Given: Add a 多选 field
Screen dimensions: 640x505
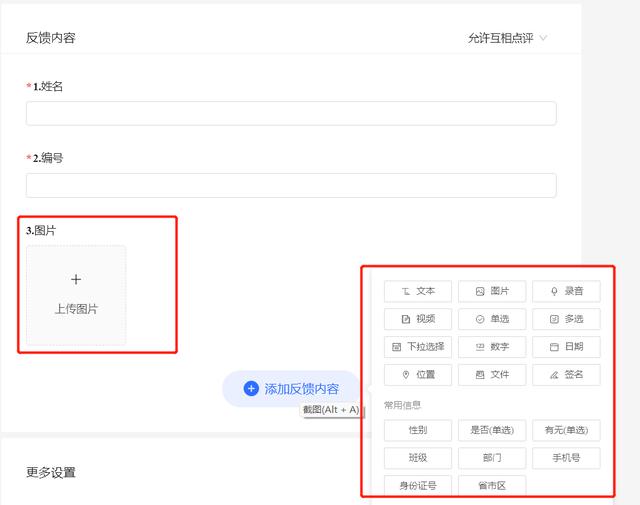Looking at the screenshot, I should (566, 319).
